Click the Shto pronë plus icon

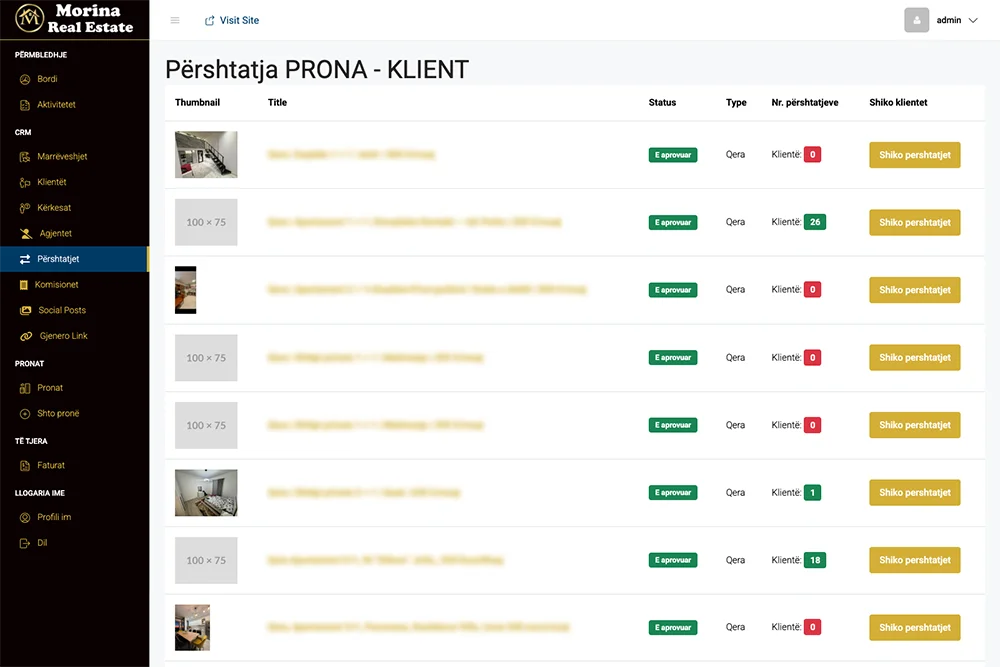[26, 414]
